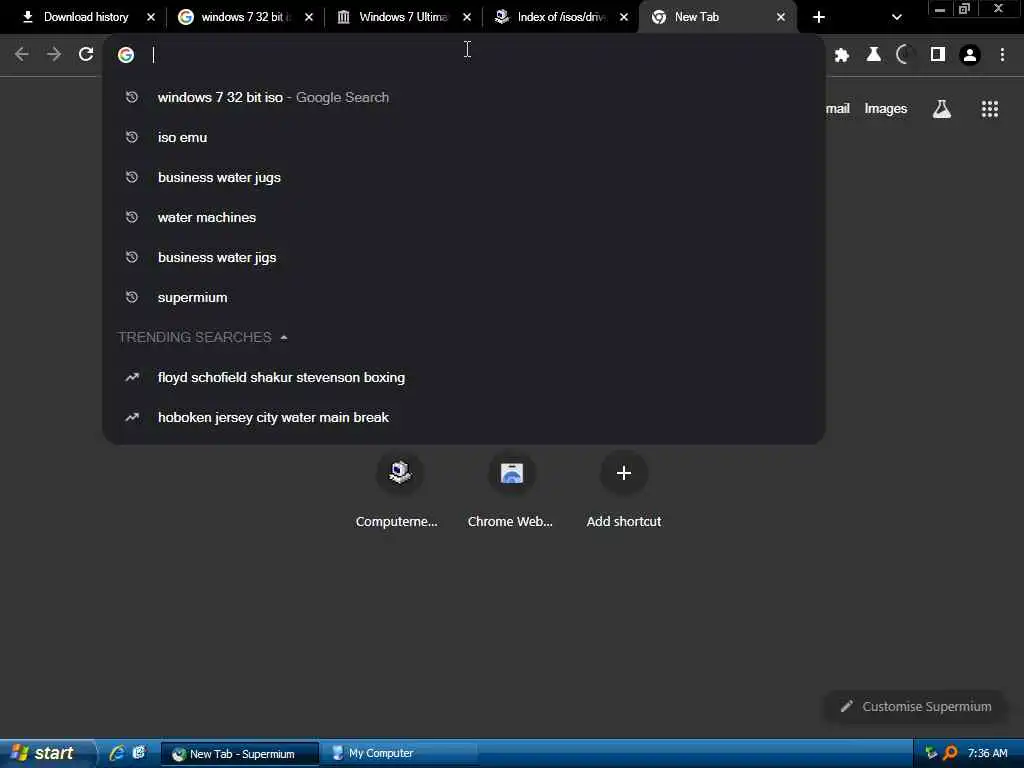This screenshot has width=1024, height=768.
Task: Click the trending icon beside 'floyd schofield' suggestion
Action: [x=132, y=377]
